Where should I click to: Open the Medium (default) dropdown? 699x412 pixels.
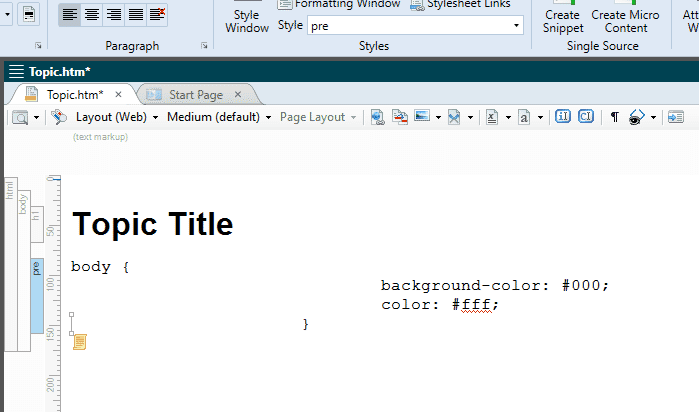tap(219, 117)
